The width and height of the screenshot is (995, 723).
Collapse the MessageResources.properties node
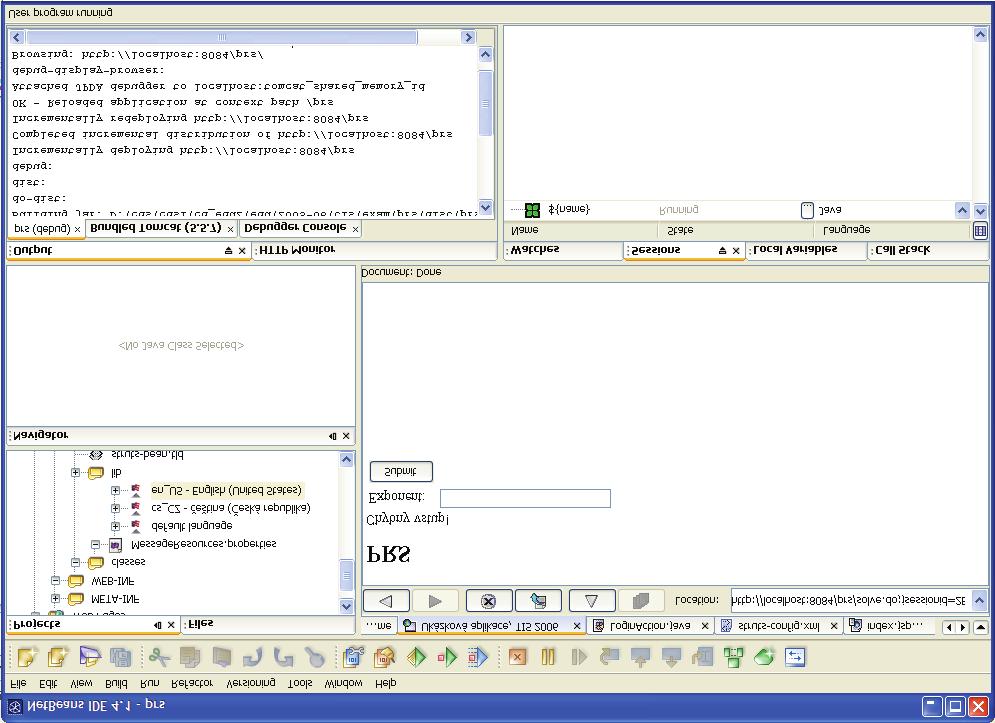click(95, 544)
